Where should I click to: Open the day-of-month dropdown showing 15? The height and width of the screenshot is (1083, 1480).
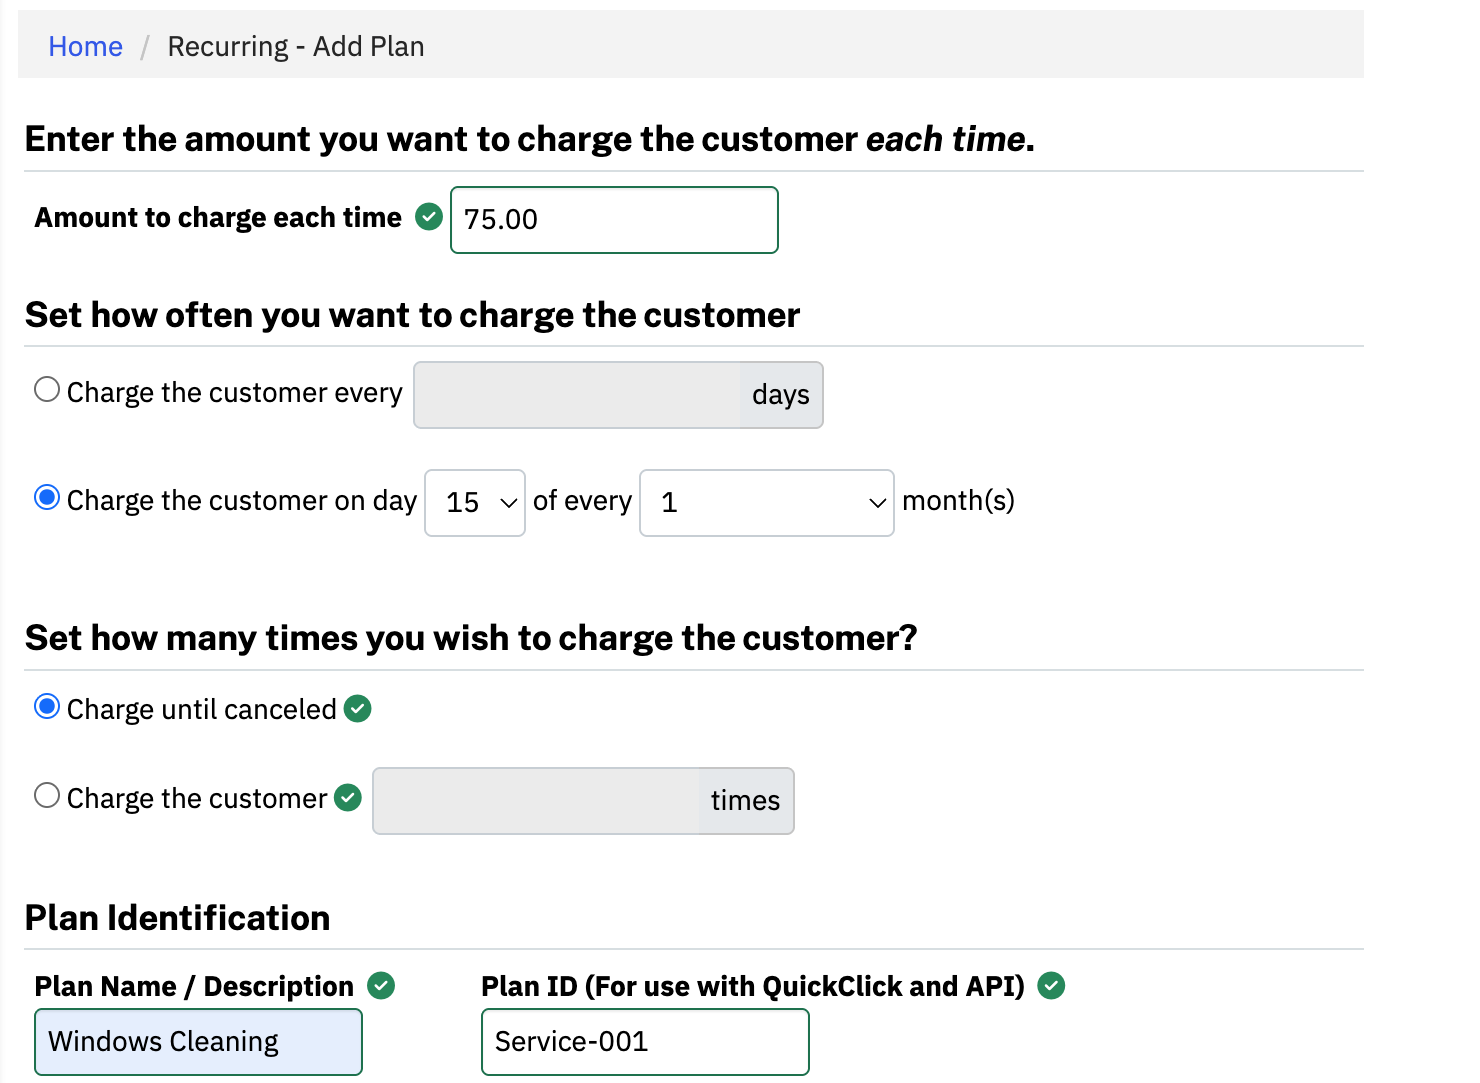(x=475, y=503)
